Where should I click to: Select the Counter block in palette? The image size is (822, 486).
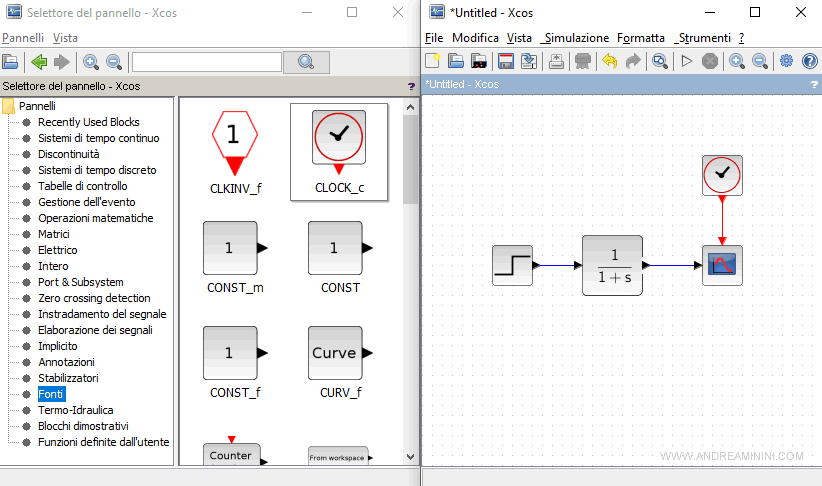click(x=235, y=451)
